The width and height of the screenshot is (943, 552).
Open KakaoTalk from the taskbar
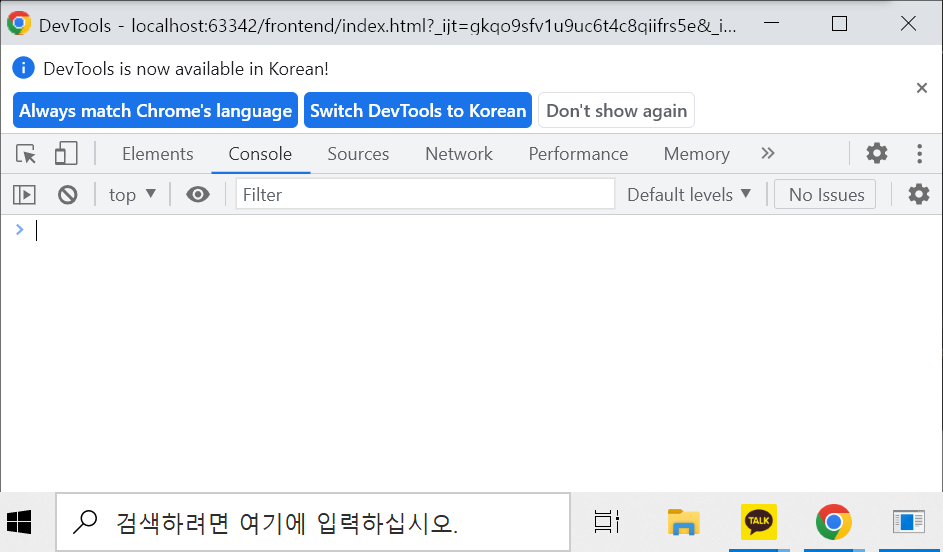coord(758,522)
